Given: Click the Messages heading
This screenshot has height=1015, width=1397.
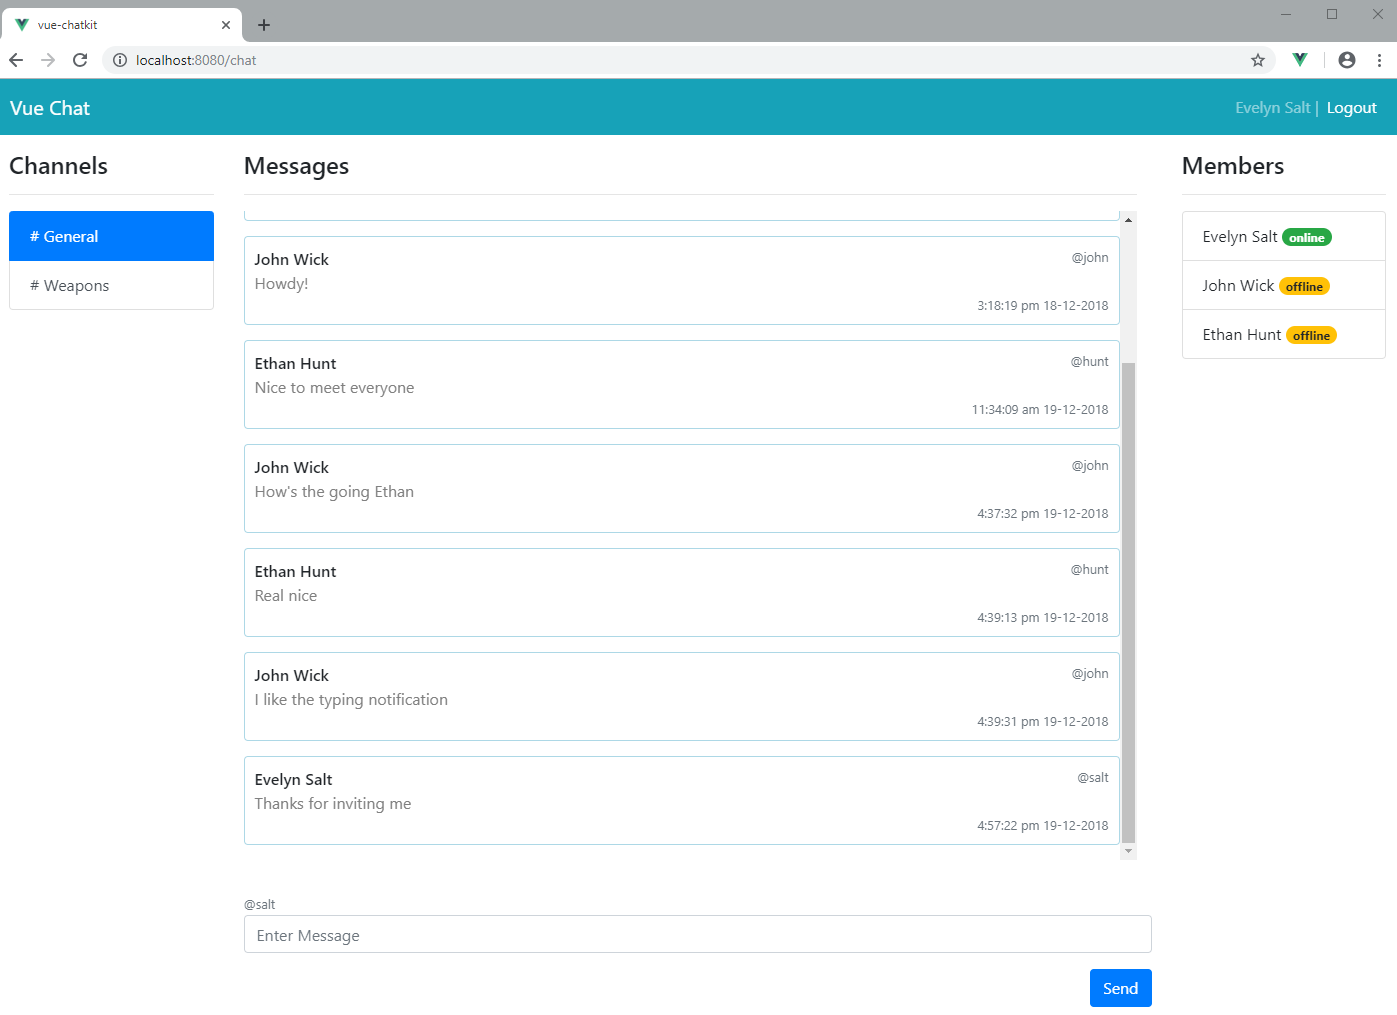Looking at the screenshot, I should tap(297, 166).
